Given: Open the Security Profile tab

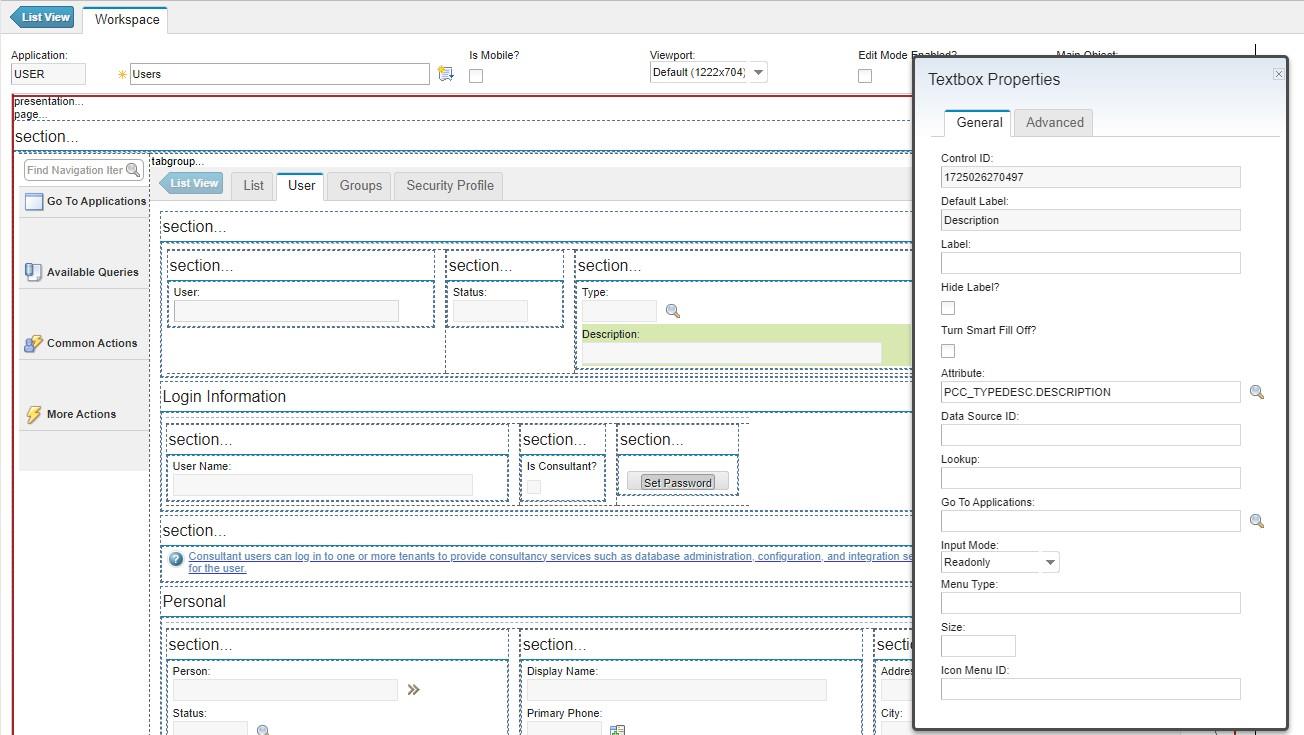Looking at the screenshot, I should tap(448, 185).
